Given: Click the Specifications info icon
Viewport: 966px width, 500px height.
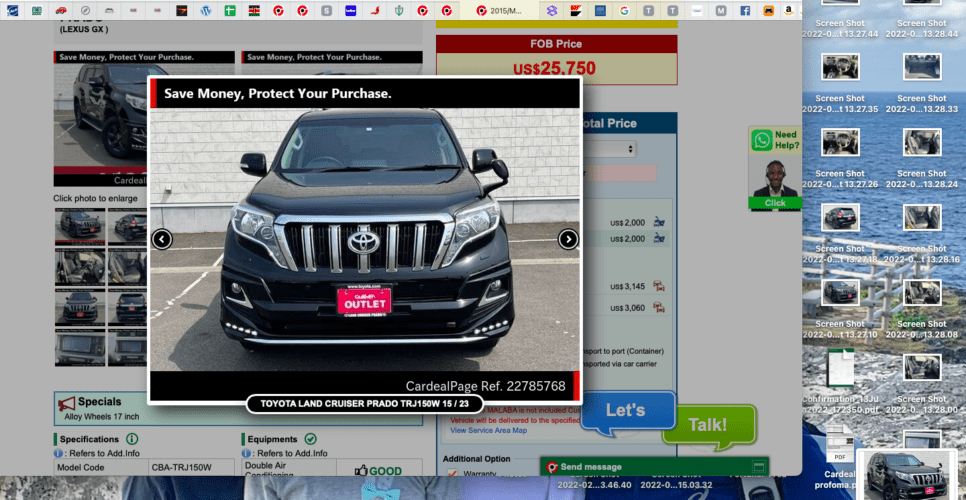Looking at the screenshot, I should pyautogui.click(x=132, y=439).
